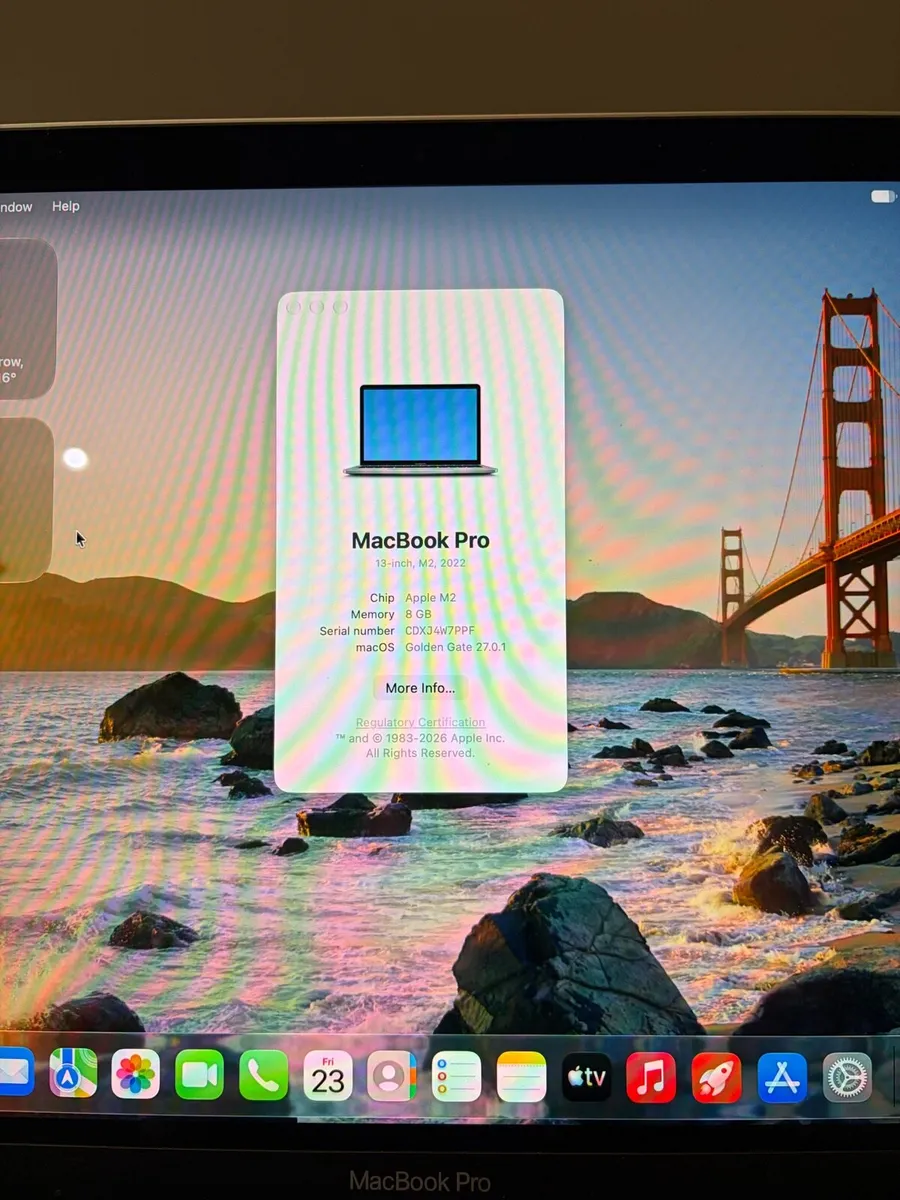Click the Chip value Apple M2

[431, 598]
